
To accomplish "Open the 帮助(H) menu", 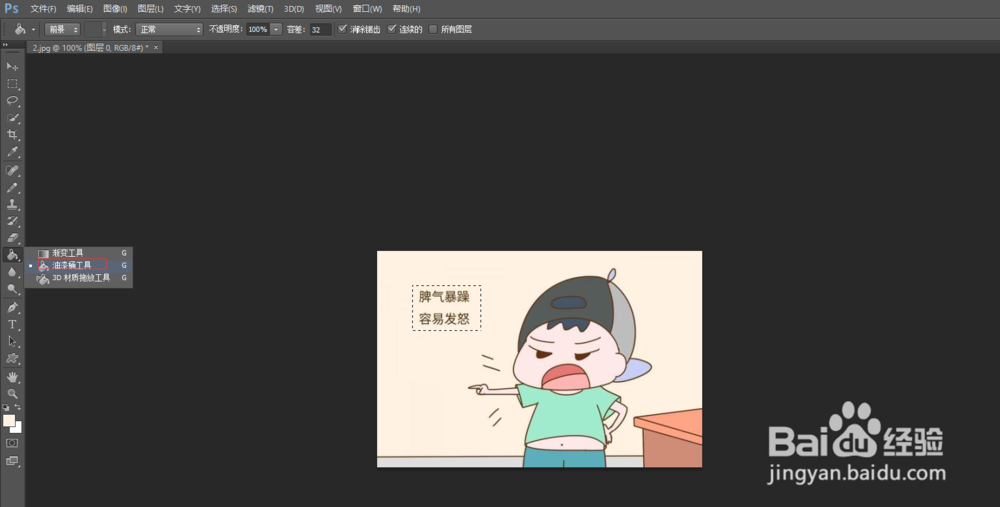I will tap(406, 9).
